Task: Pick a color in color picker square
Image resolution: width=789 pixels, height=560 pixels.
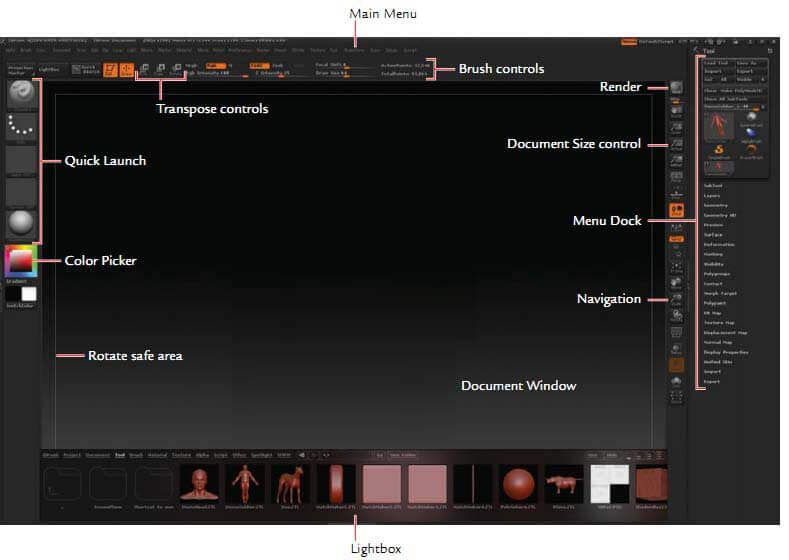Action: tap(21, 261)
